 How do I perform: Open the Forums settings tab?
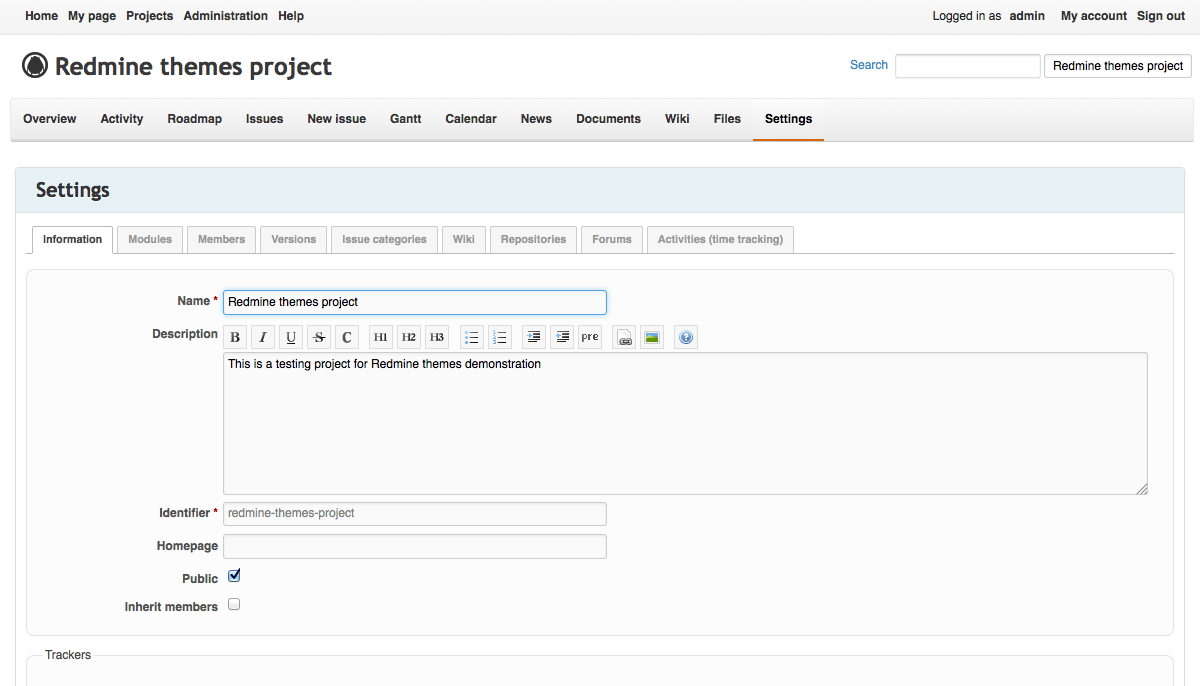tap(612, 240)
